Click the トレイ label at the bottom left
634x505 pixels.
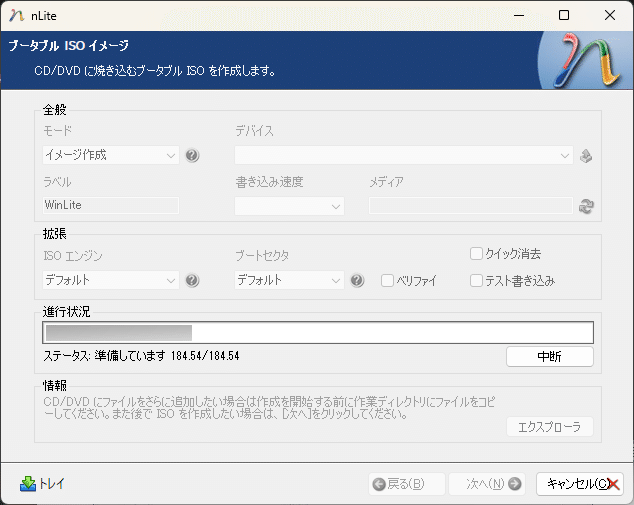pyautogui.click(x=51, y=484)
